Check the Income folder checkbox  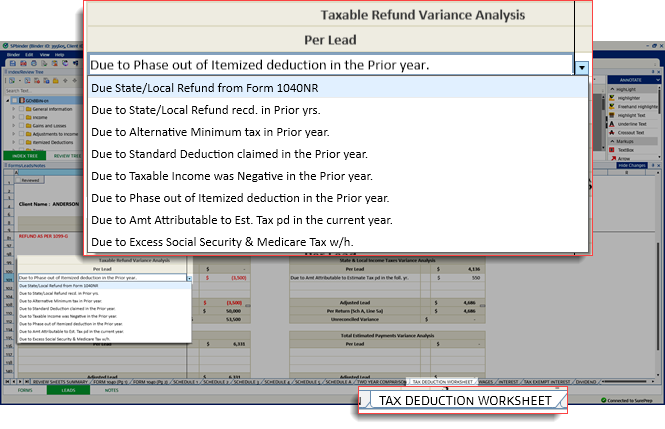coord(21,117)
